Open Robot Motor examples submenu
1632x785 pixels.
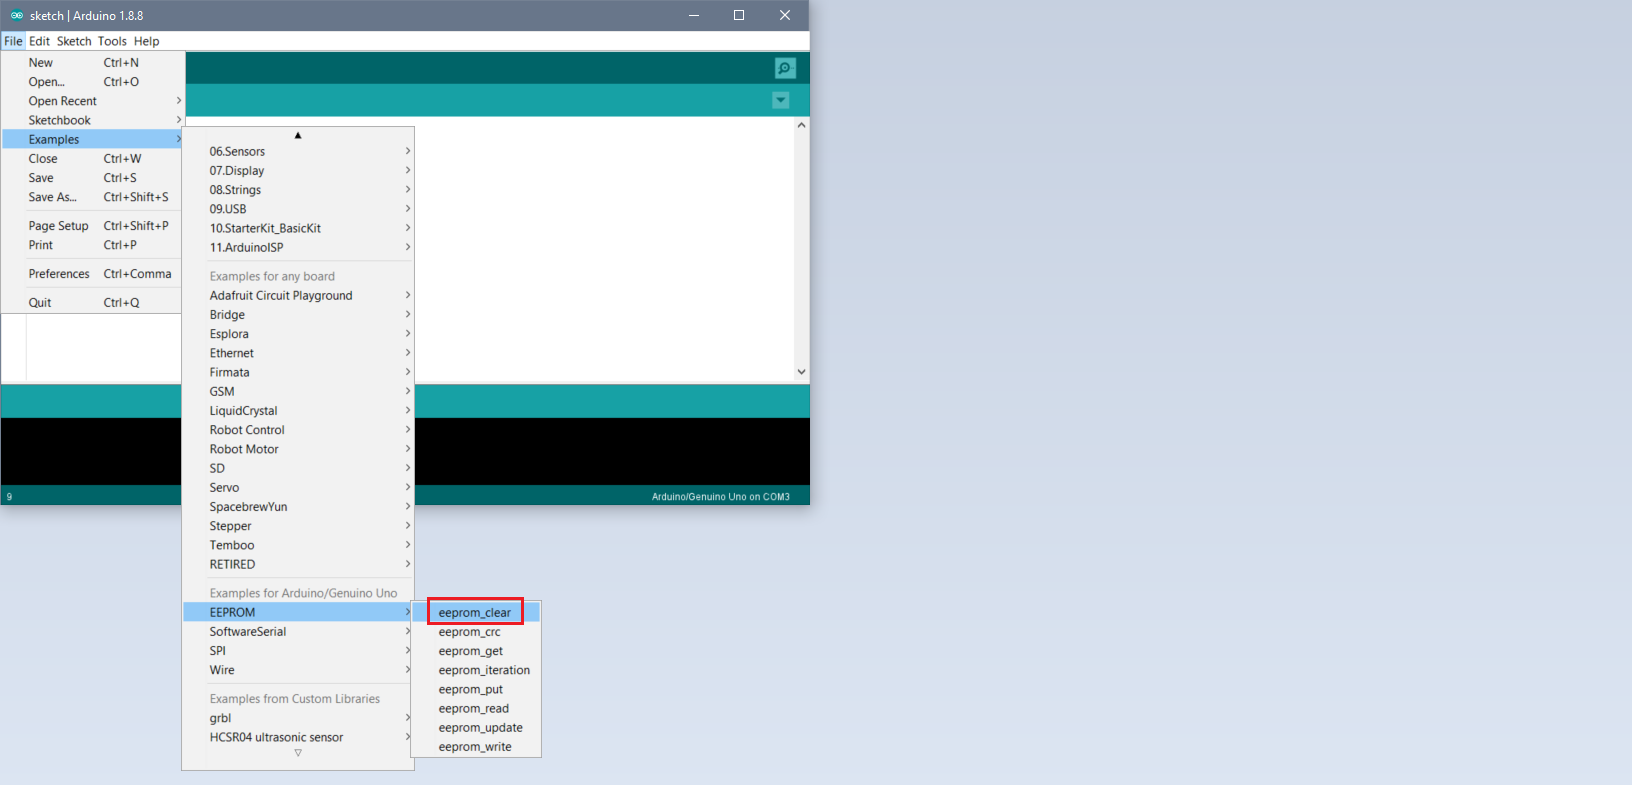pyautogui.click(x=298, y=449)
